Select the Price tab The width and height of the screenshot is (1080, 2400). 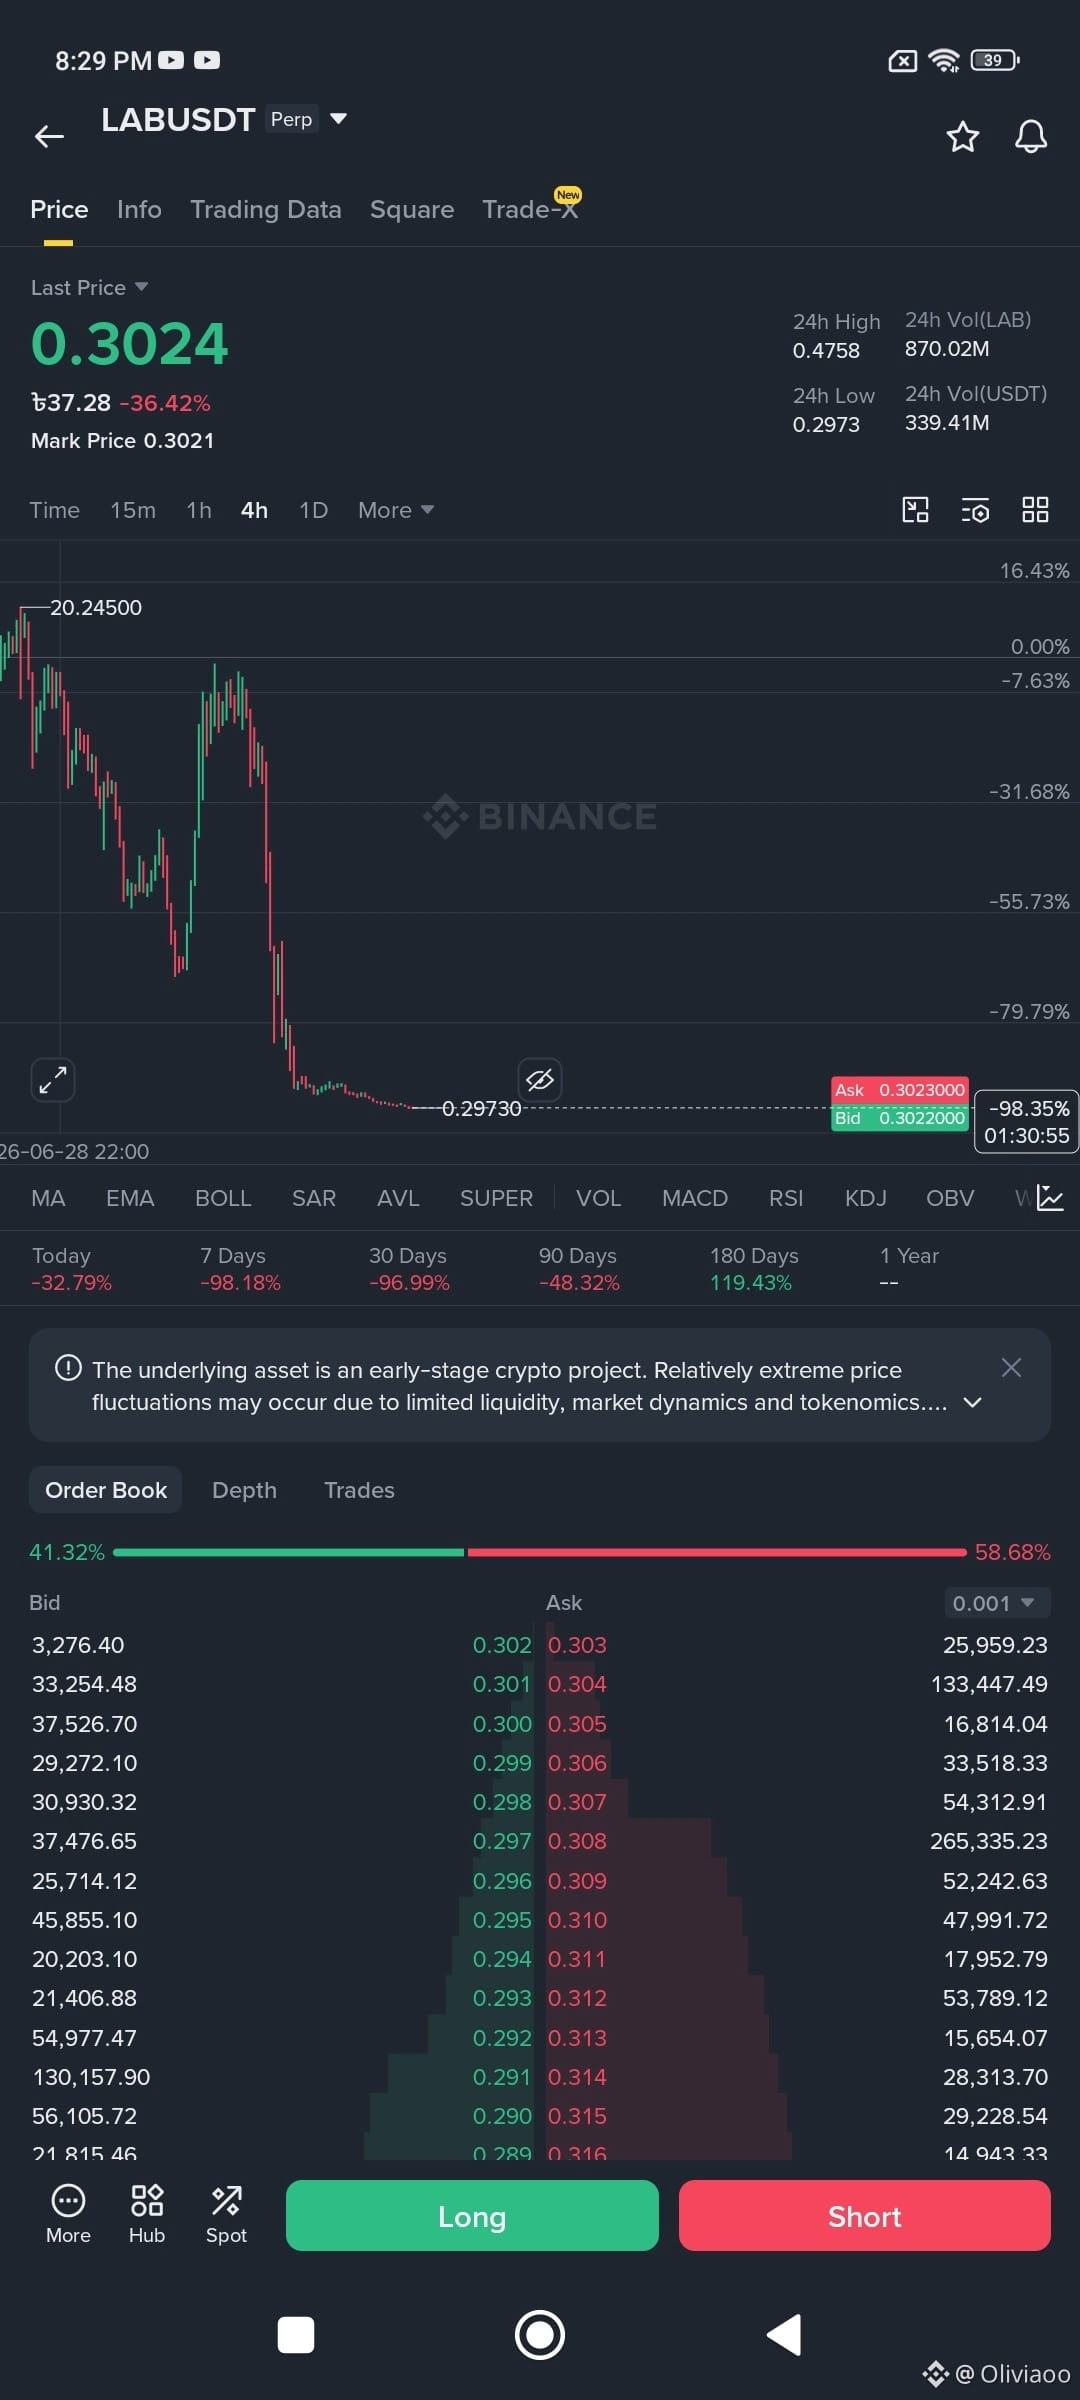tap(59, 209)
